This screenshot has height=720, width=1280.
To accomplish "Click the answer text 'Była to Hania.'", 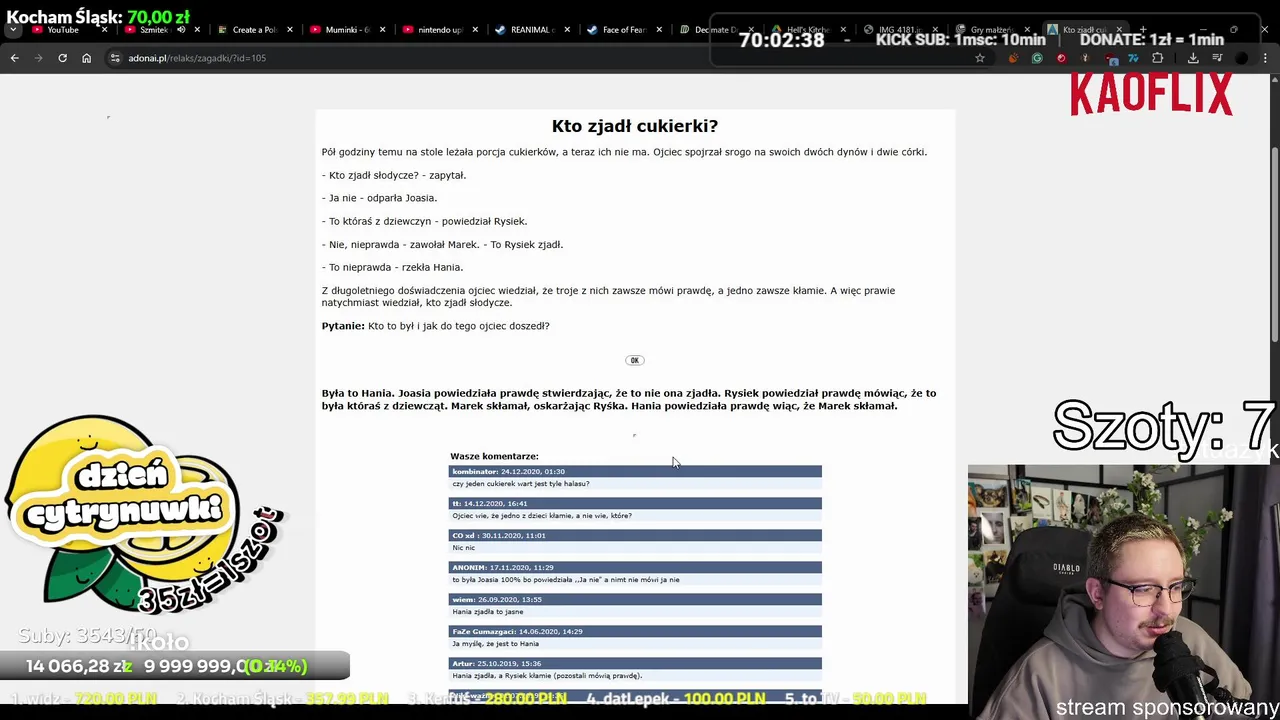I will click(x=358, y=393).
